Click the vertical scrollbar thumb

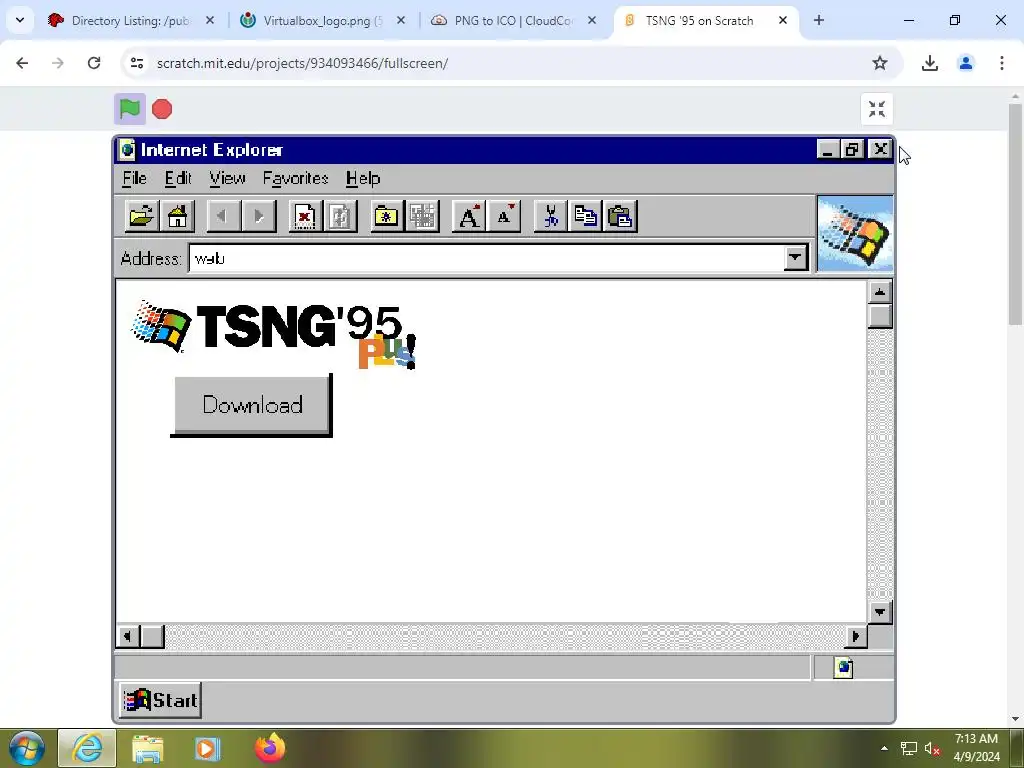click(x=880, y=316)
